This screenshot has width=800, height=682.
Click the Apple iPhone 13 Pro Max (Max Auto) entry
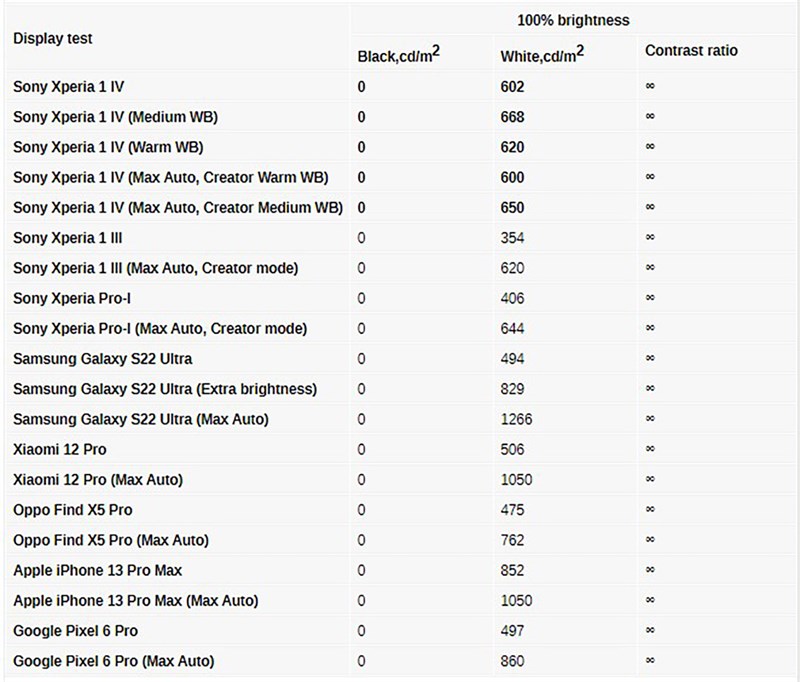(x=136, y=600)
